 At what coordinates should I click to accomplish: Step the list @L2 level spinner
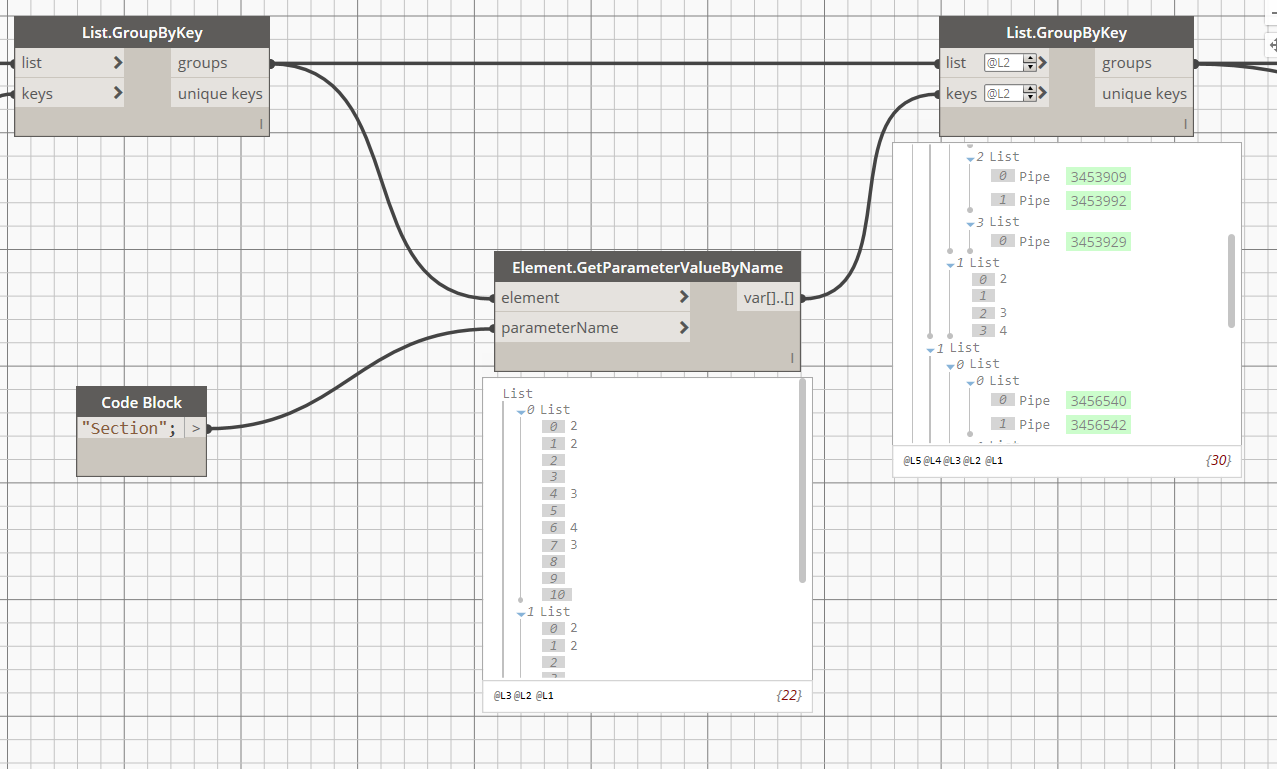[x=1030, y=63]
